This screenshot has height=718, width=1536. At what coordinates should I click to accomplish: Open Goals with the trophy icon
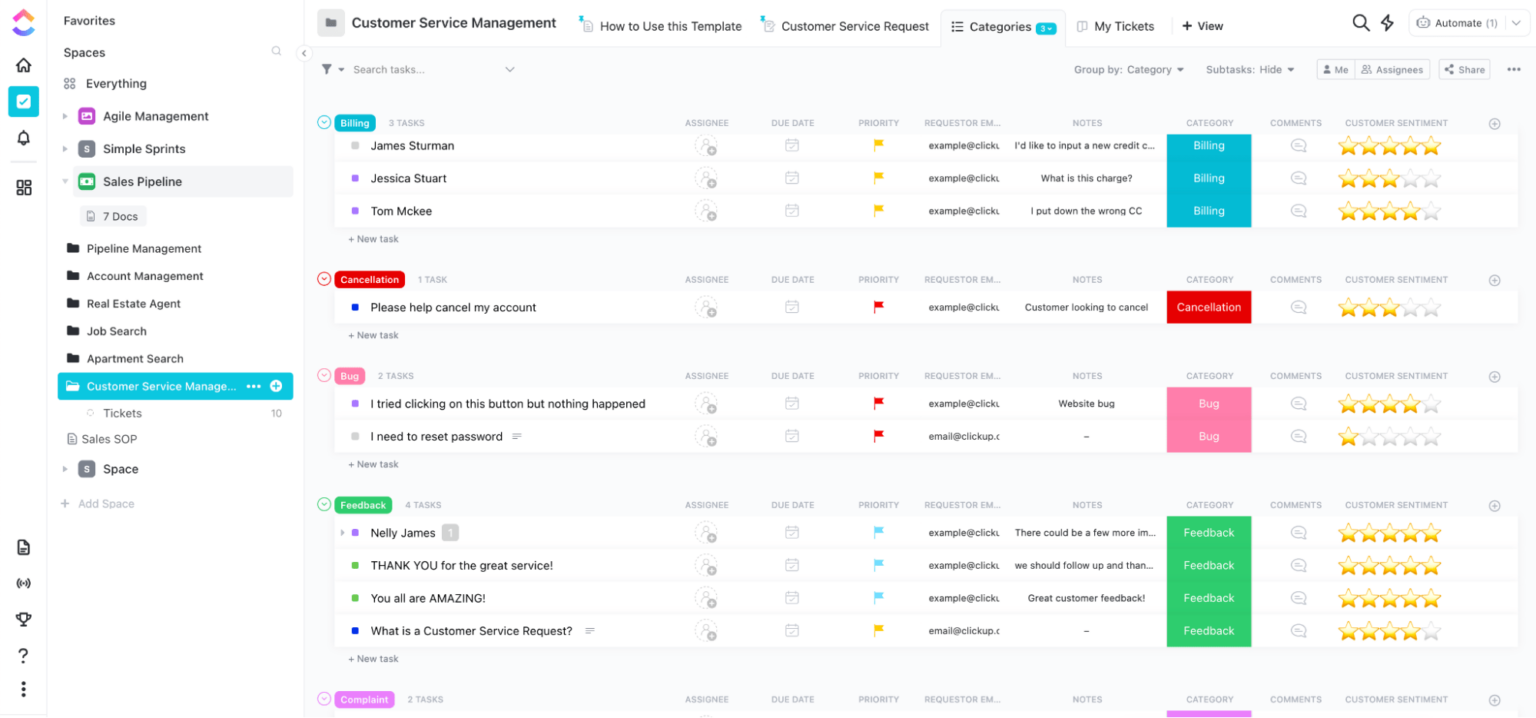23,619
